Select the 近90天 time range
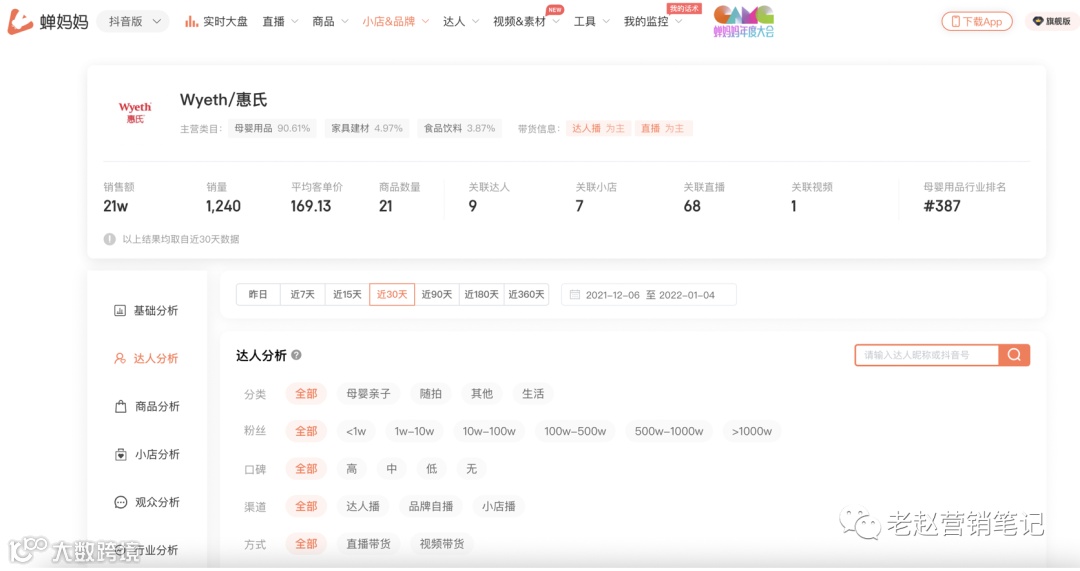This screenshot has height=571, width=1080. coord(437,294)
